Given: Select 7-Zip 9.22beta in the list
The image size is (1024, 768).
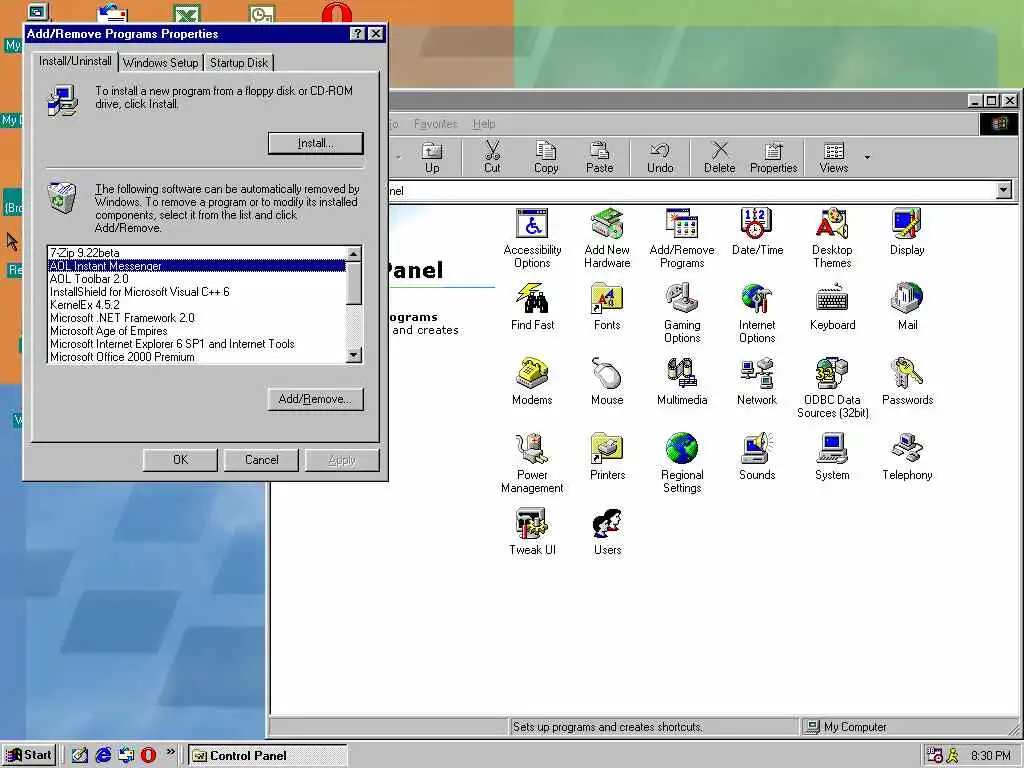Looking at the screenshot, I should coord(197,253).
